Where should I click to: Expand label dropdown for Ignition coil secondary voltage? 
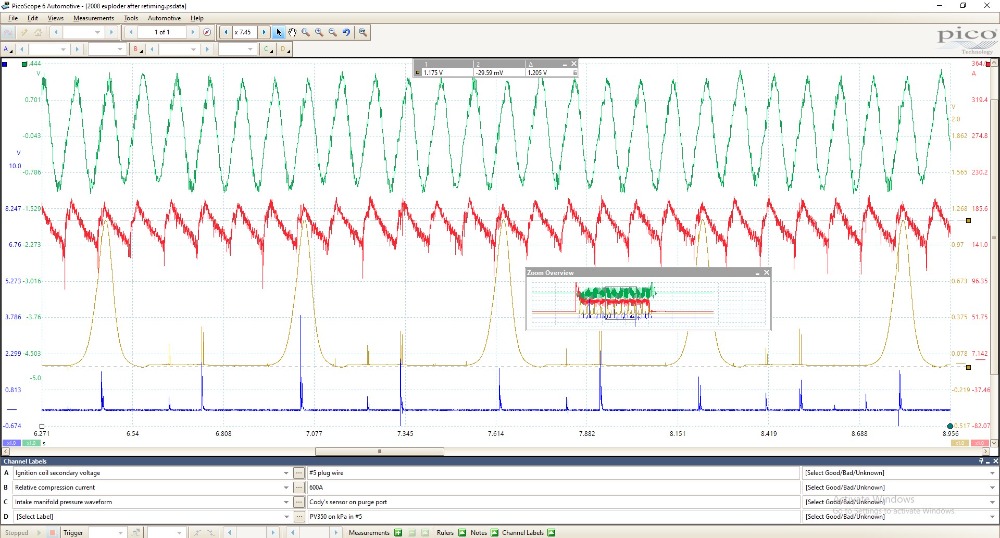[285, 472]
